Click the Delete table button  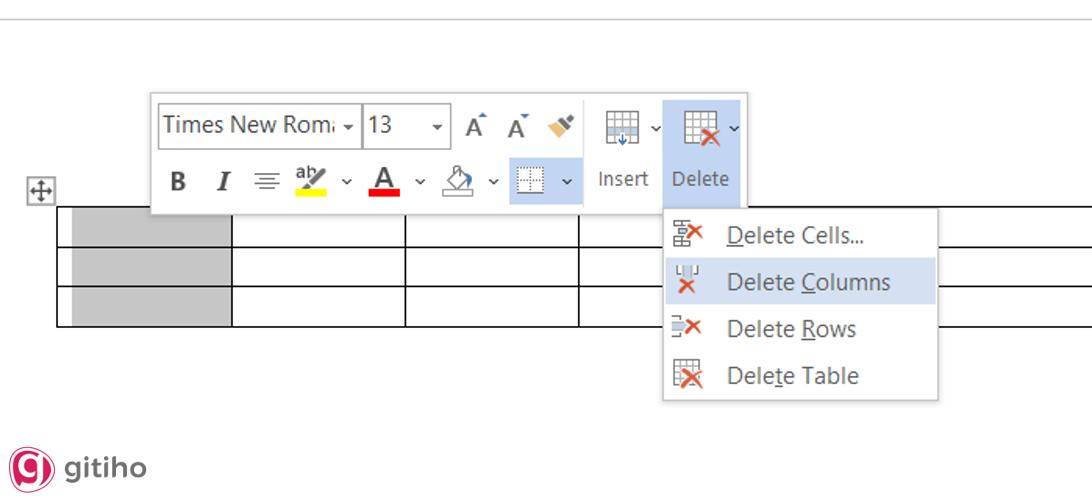pyautogui.click(x=700, y=150)
